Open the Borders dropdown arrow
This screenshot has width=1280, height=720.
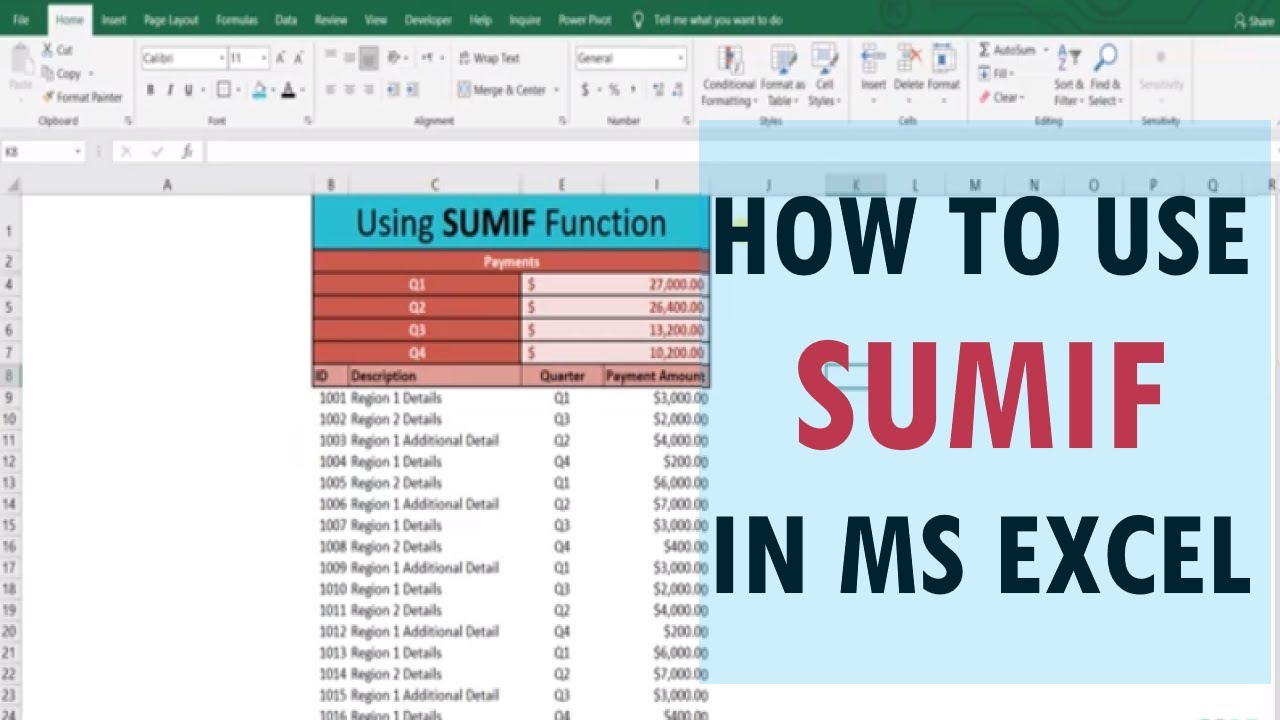pyautogui.click(x=236, y=91)
